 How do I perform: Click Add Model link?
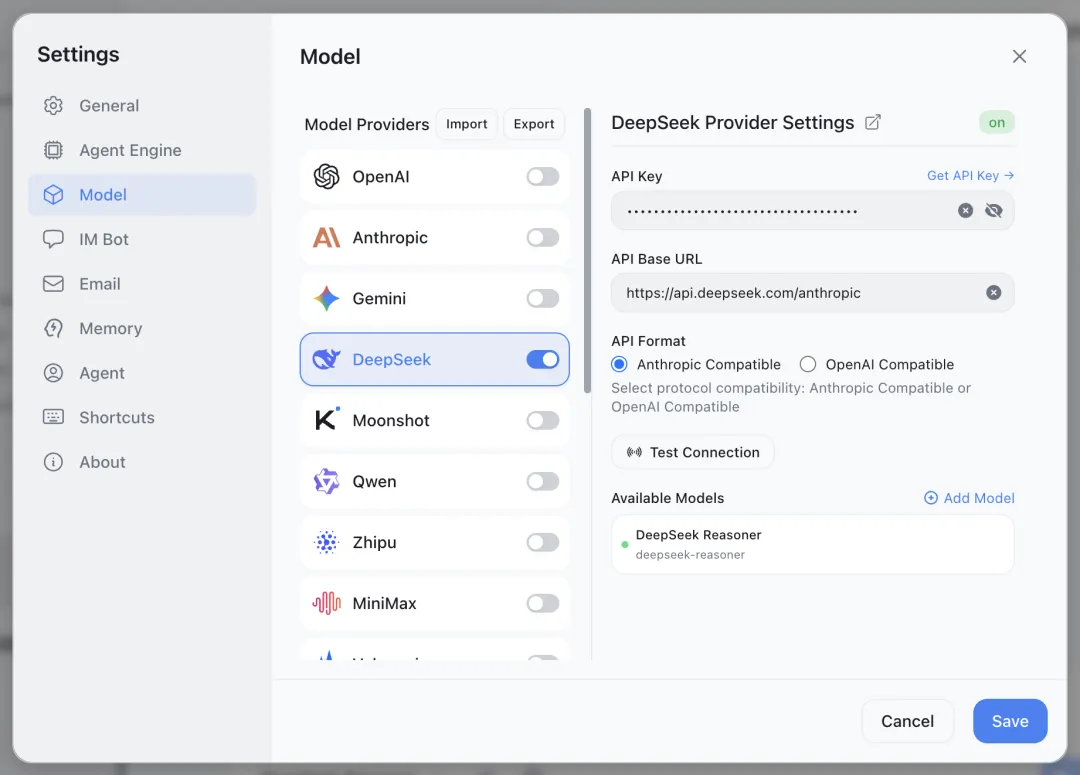pyautogui.click(x=969, y=498)
